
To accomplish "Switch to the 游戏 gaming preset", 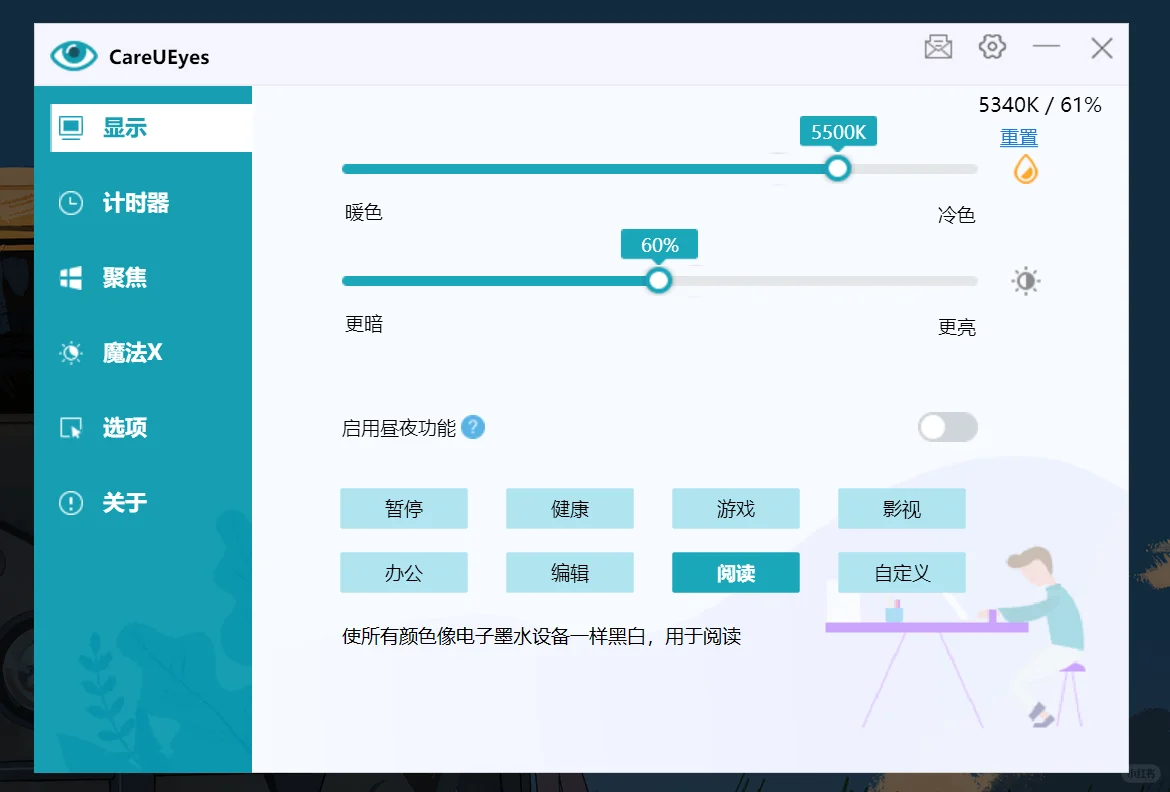I will (x=735, y=508).
